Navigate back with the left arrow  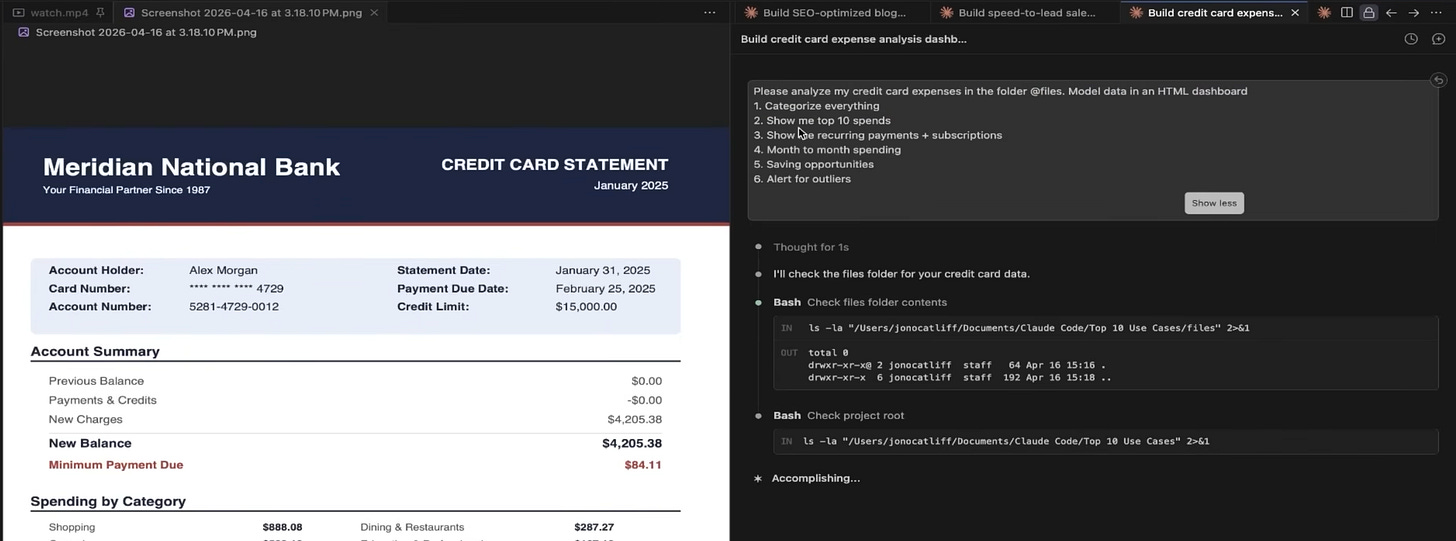coord(1391,13)
